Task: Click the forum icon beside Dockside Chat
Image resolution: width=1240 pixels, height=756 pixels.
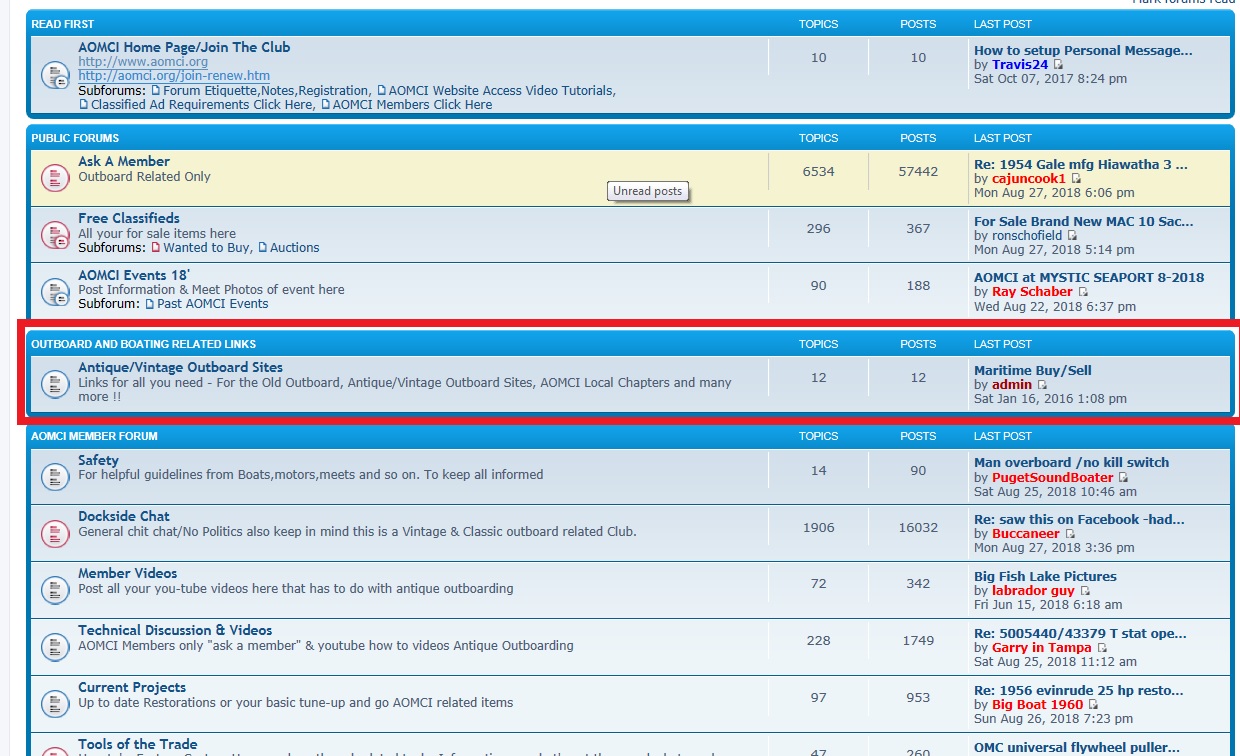Action: (54, 533)
